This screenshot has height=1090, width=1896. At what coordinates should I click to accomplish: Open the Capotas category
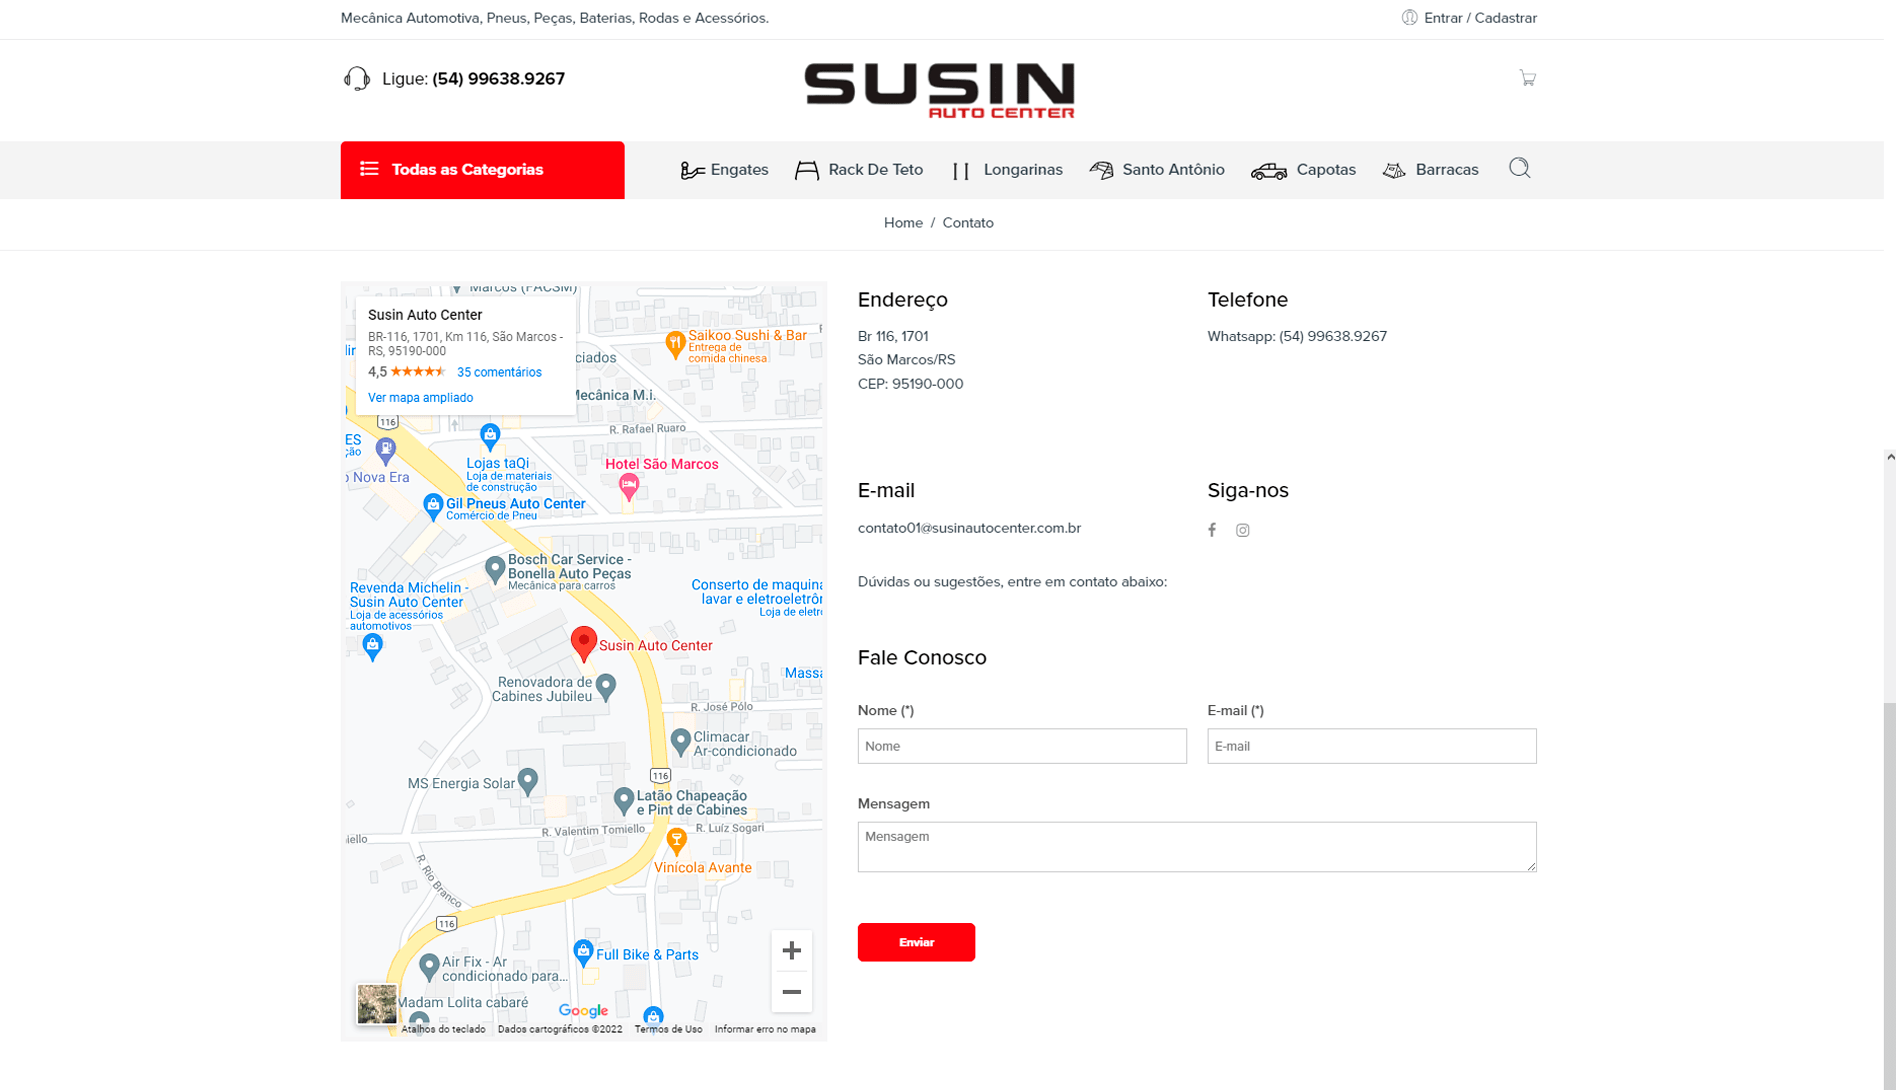tap(1303, 170)
